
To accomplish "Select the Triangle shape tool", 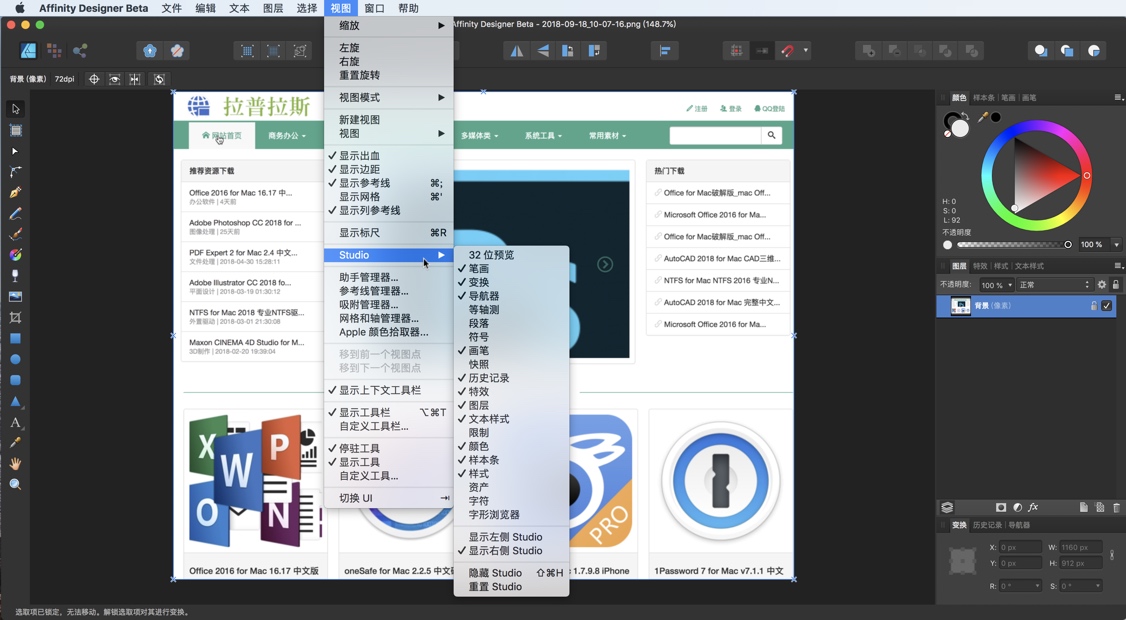I will [x=15, y=401].
